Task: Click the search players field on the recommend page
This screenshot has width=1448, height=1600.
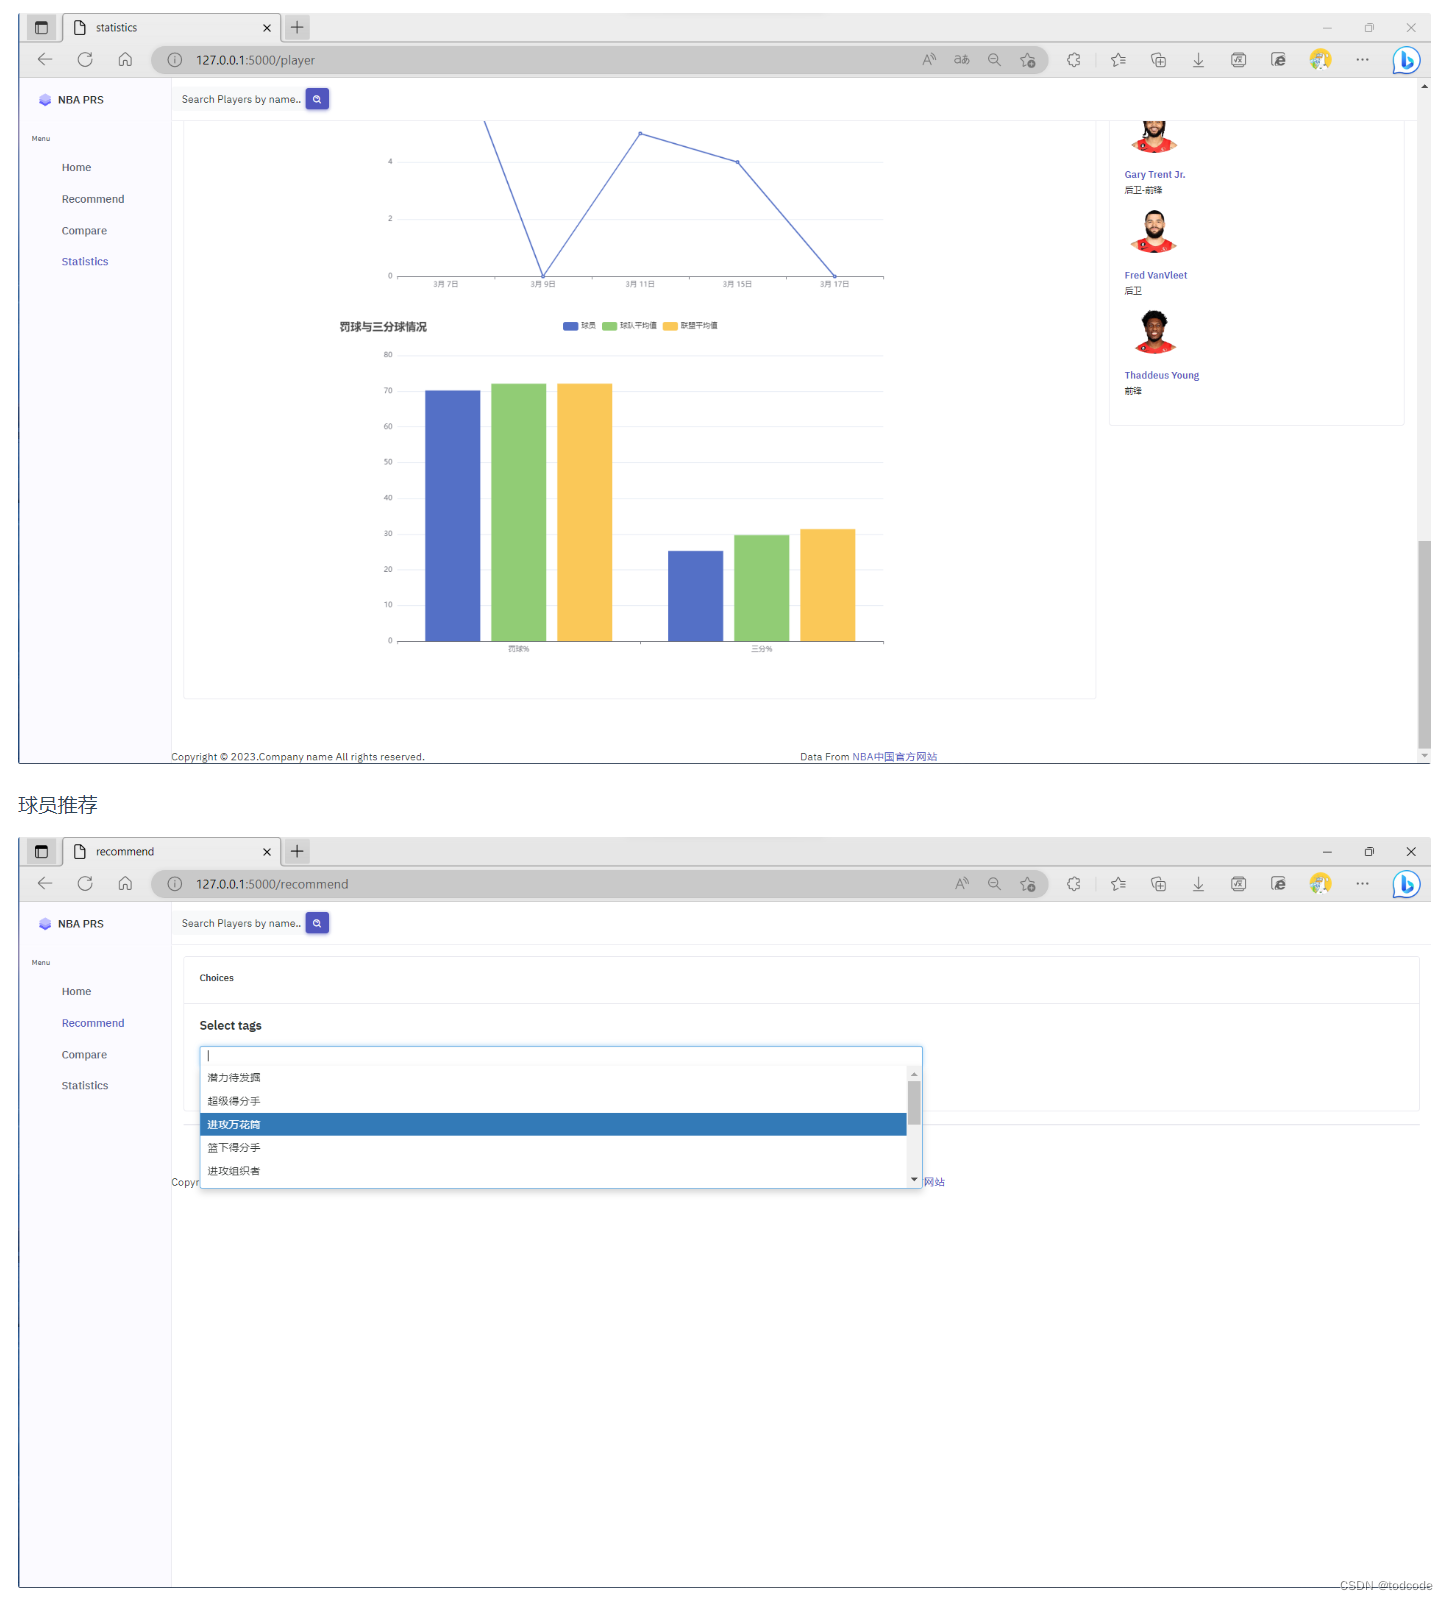Action: pos(241,924)
